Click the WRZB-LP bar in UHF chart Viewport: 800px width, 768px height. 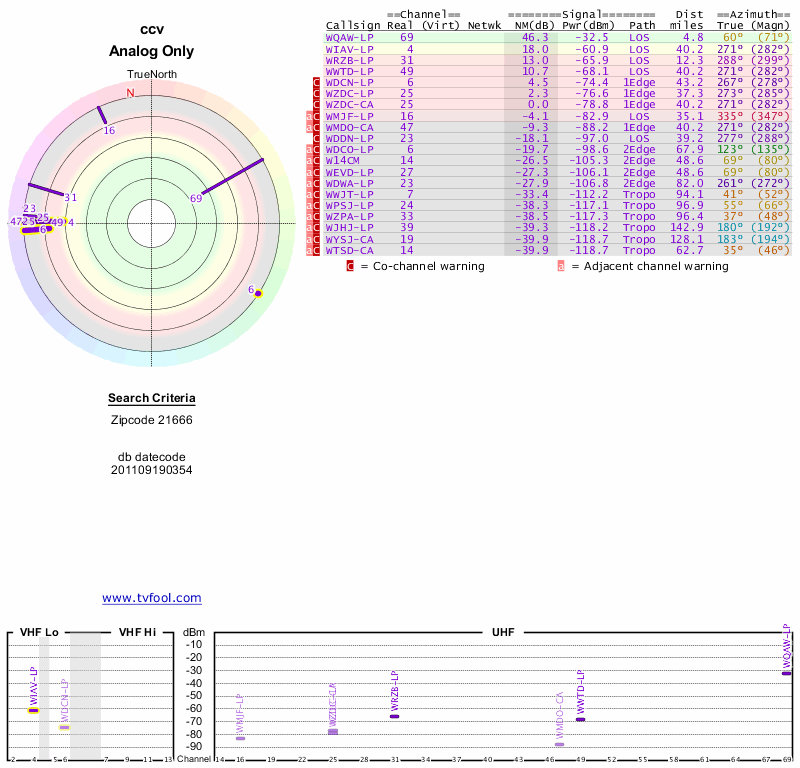pyautogui.click(x=395, y=716)
